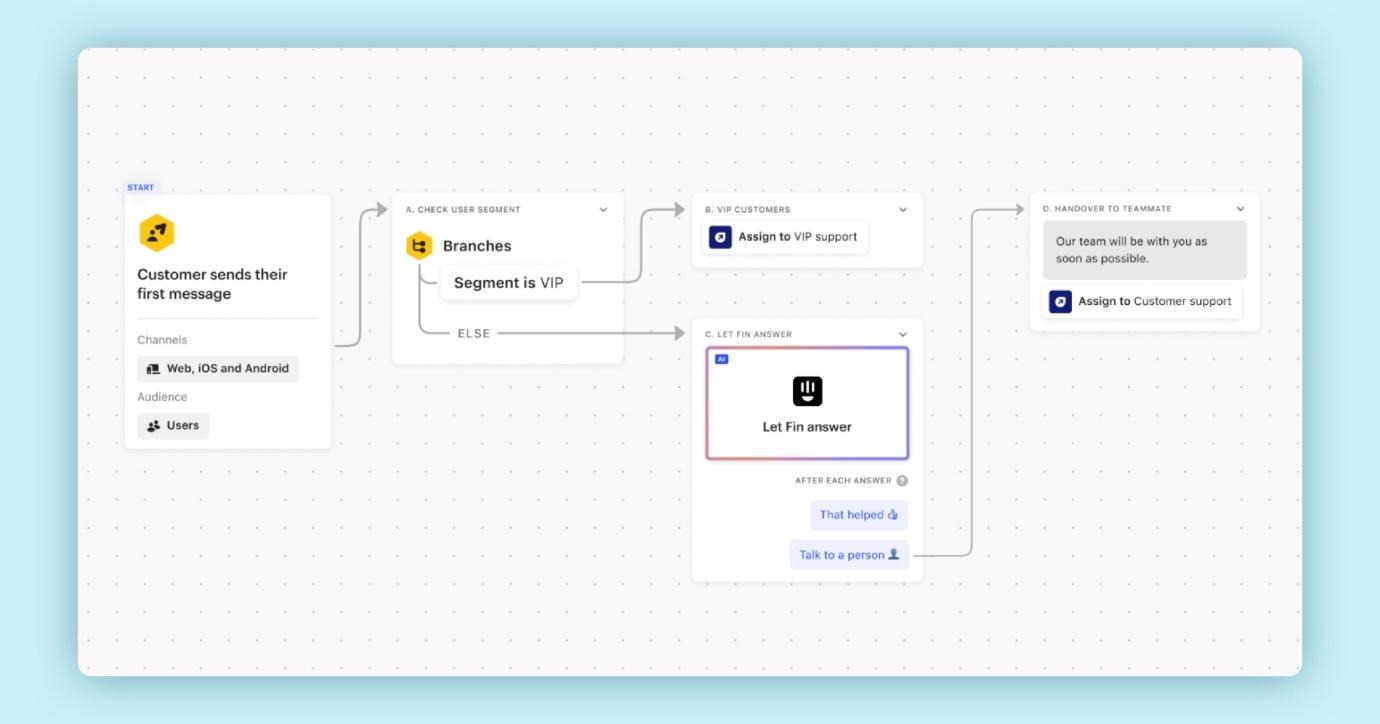Click the assignment icon on Assign to VIP support
This screenshot has height=724, width=1380.
point(720,237)
